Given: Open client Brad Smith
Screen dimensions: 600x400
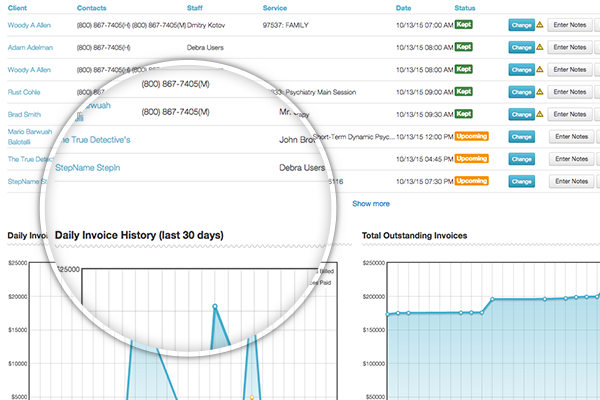Looking at the screenshot, I should (24, 114).
